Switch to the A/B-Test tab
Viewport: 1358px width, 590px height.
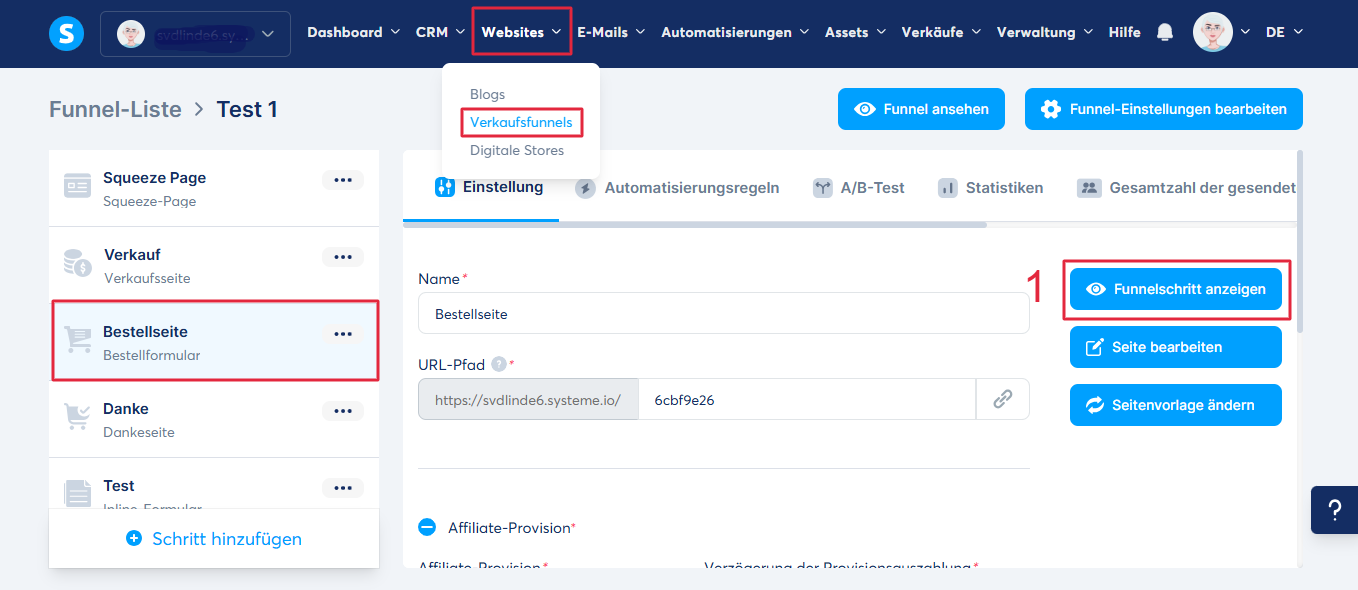pyautogui.click(x=859, y=188)
